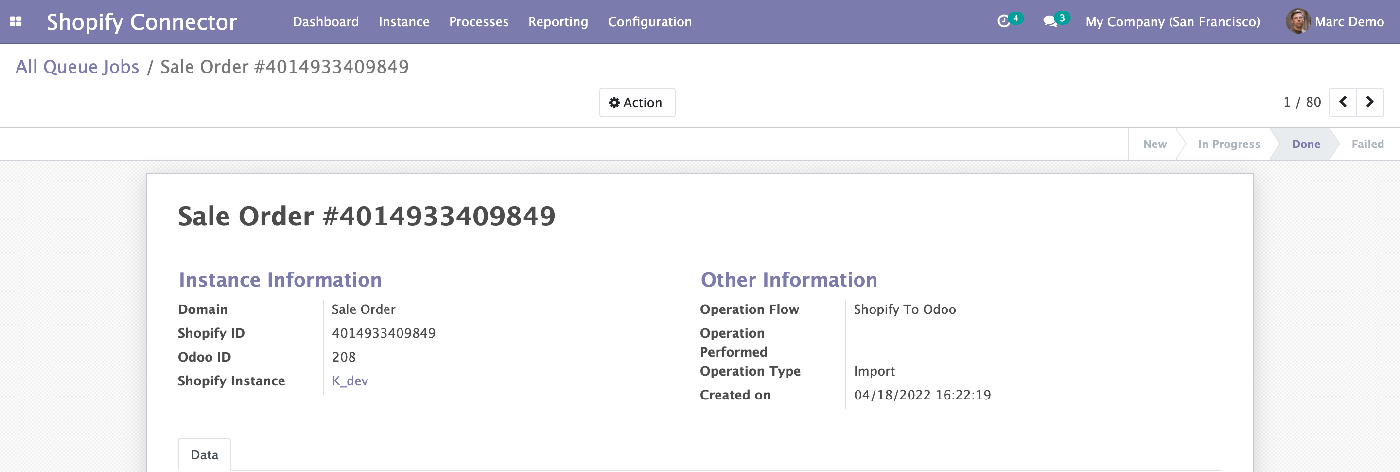Click the Failed status stage
This screenshot has height=472, width=1400.
click(1367, 144)
